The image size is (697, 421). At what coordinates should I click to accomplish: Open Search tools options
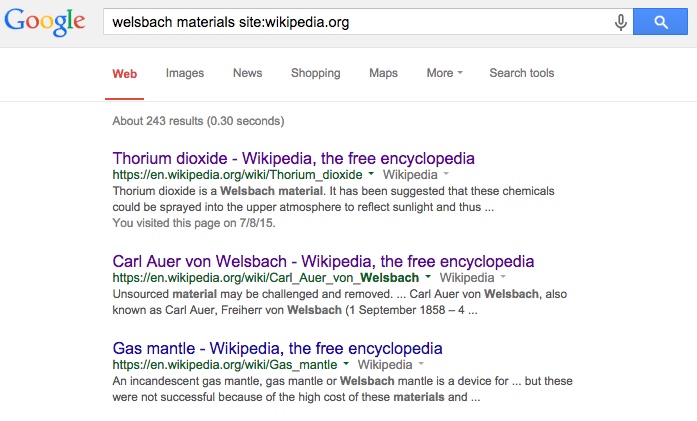522,73
